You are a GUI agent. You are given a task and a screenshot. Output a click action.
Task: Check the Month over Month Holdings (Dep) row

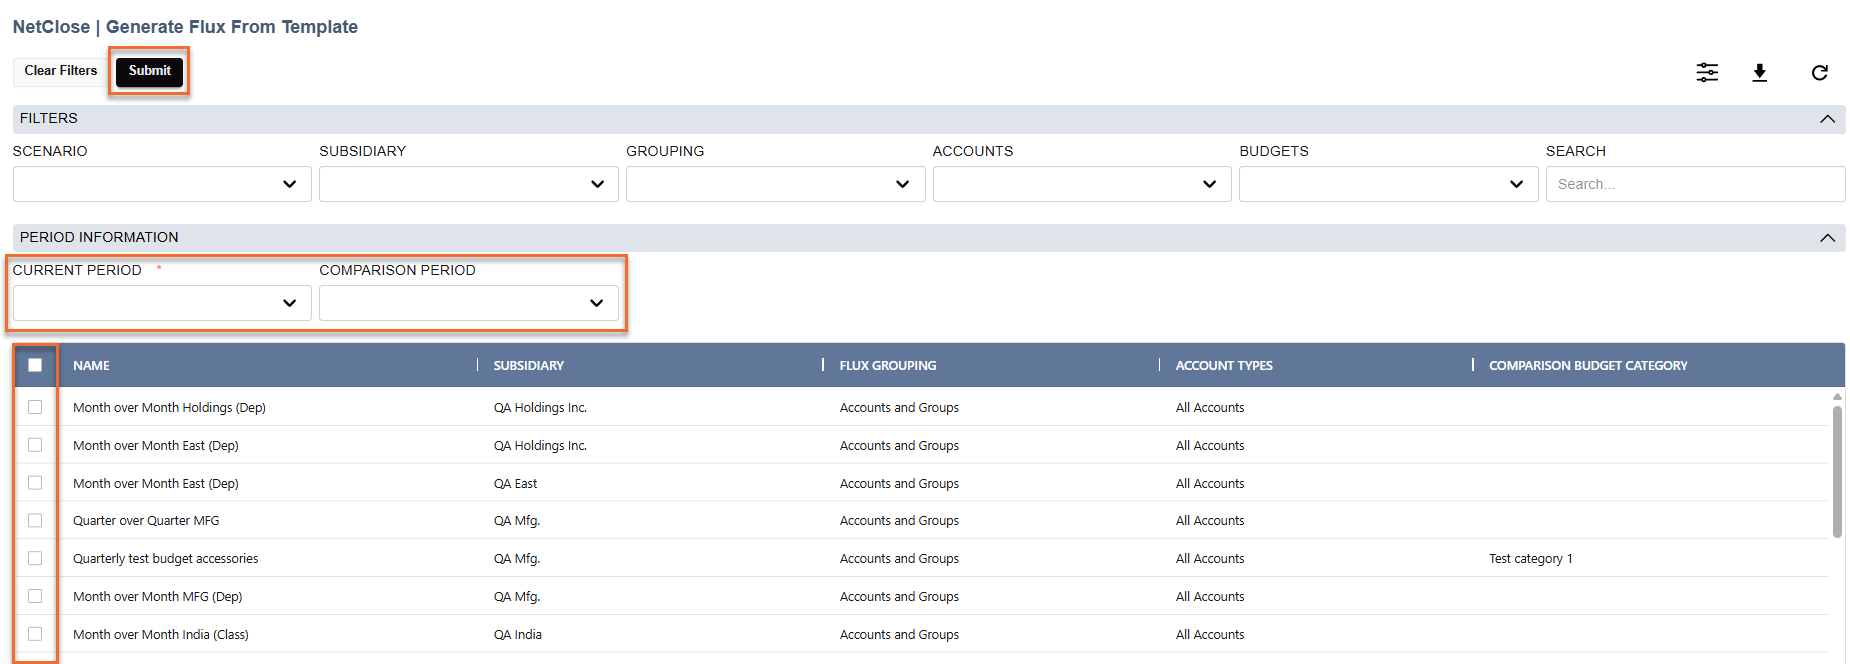click(35, 407)
